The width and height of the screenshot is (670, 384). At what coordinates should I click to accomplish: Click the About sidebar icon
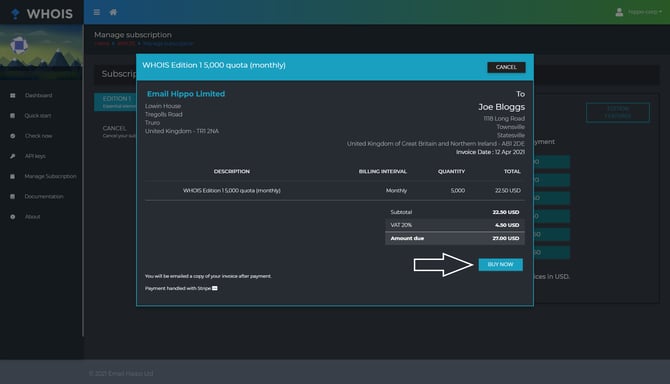12,217
